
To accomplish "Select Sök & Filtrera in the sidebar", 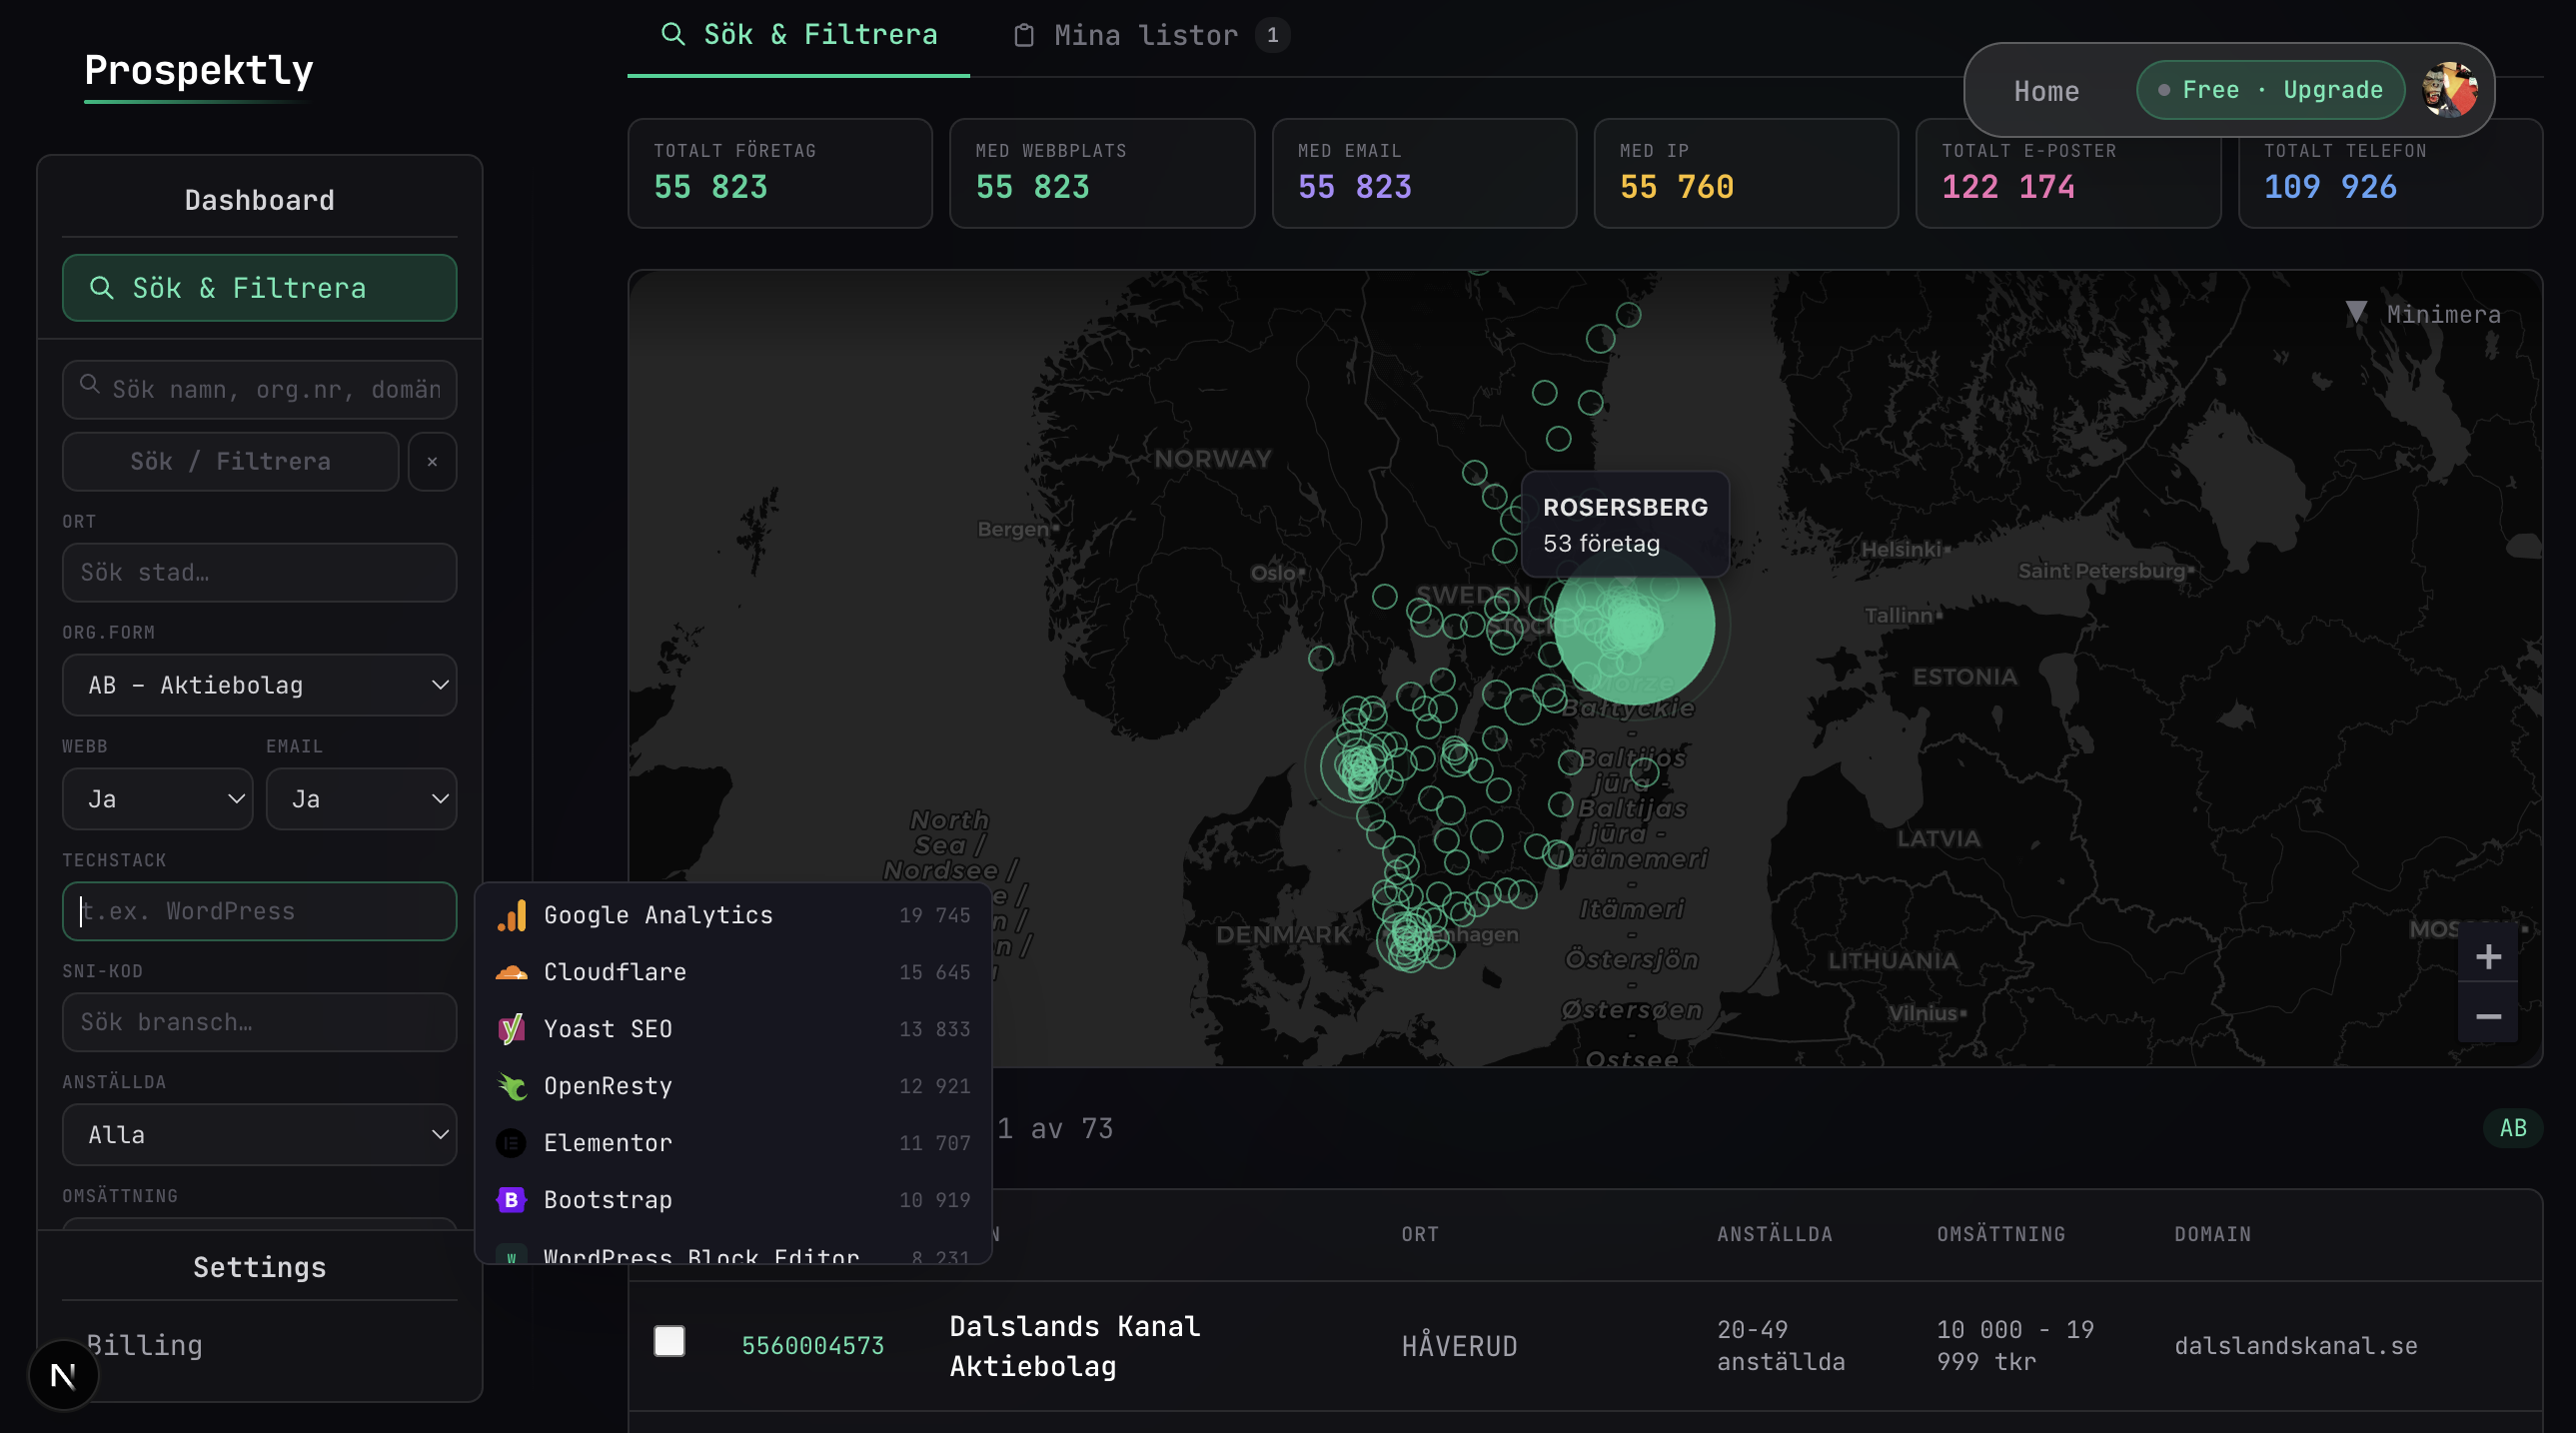I will [259, 288].
